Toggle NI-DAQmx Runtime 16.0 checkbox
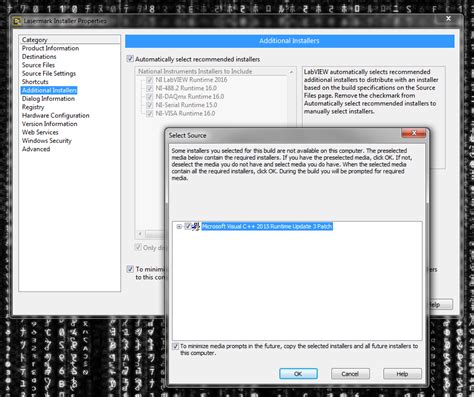The height and width of the screenshot is (397, 474). coord(150,97)
